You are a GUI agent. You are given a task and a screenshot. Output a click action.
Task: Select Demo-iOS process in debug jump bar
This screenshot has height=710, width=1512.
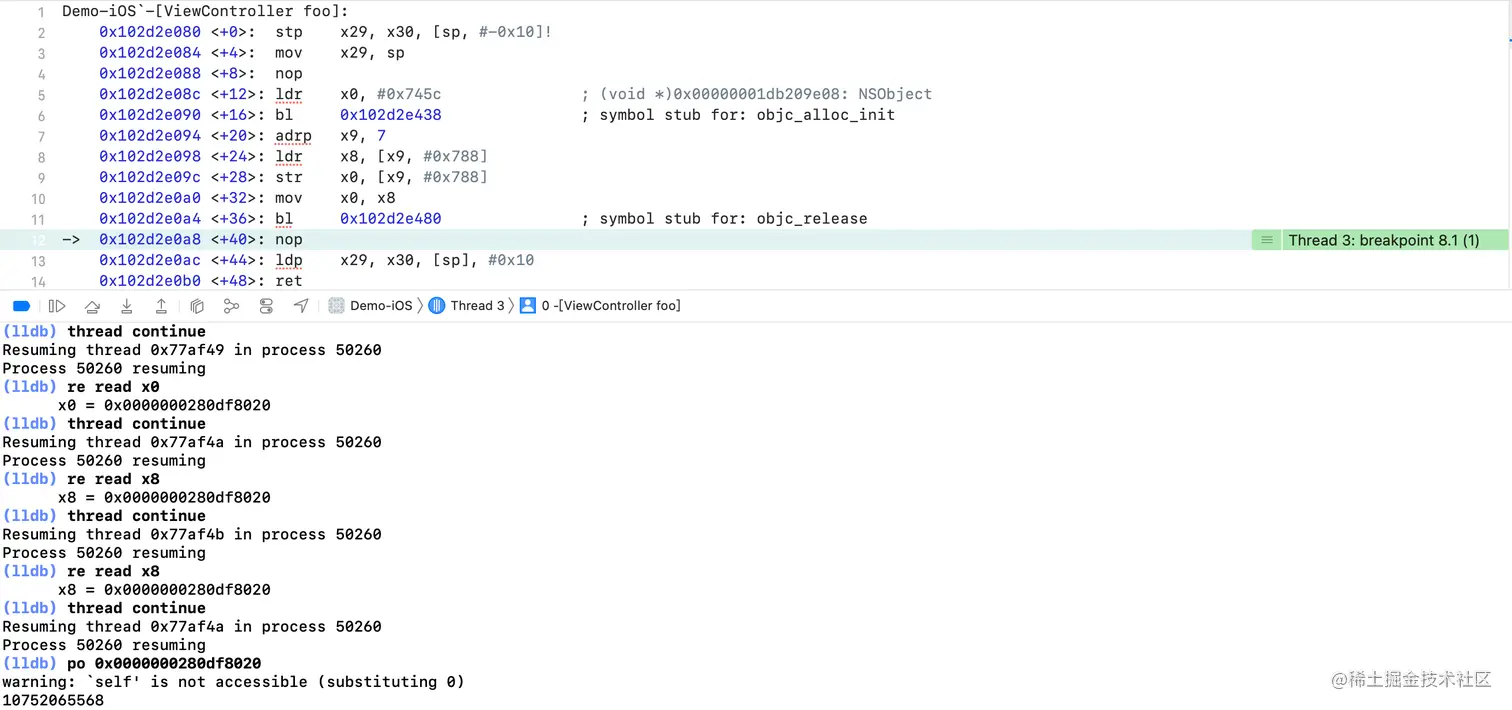click(x=371, y=306)
